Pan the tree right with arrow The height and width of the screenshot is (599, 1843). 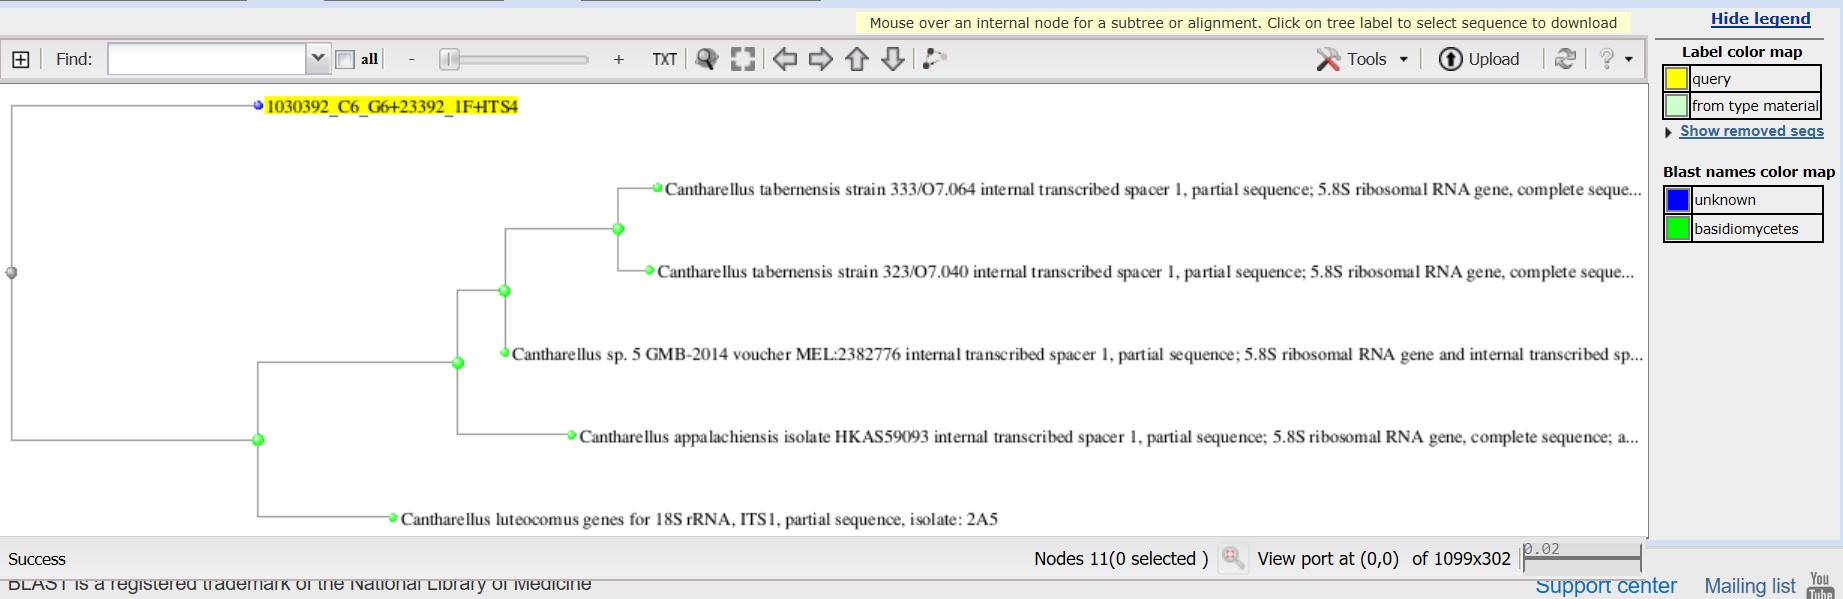[821, 60]
